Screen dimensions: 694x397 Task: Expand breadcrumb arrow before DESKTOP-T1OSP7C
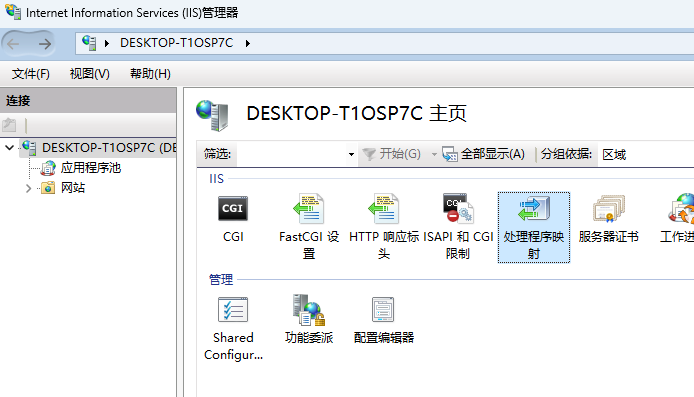tap(107, 43)
